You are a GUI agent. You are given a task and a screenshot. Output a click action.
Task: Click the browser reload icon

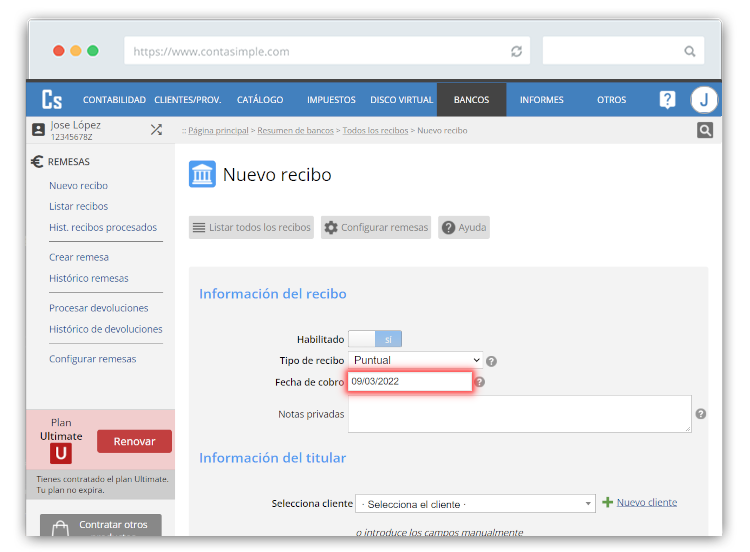click(516, 51)
